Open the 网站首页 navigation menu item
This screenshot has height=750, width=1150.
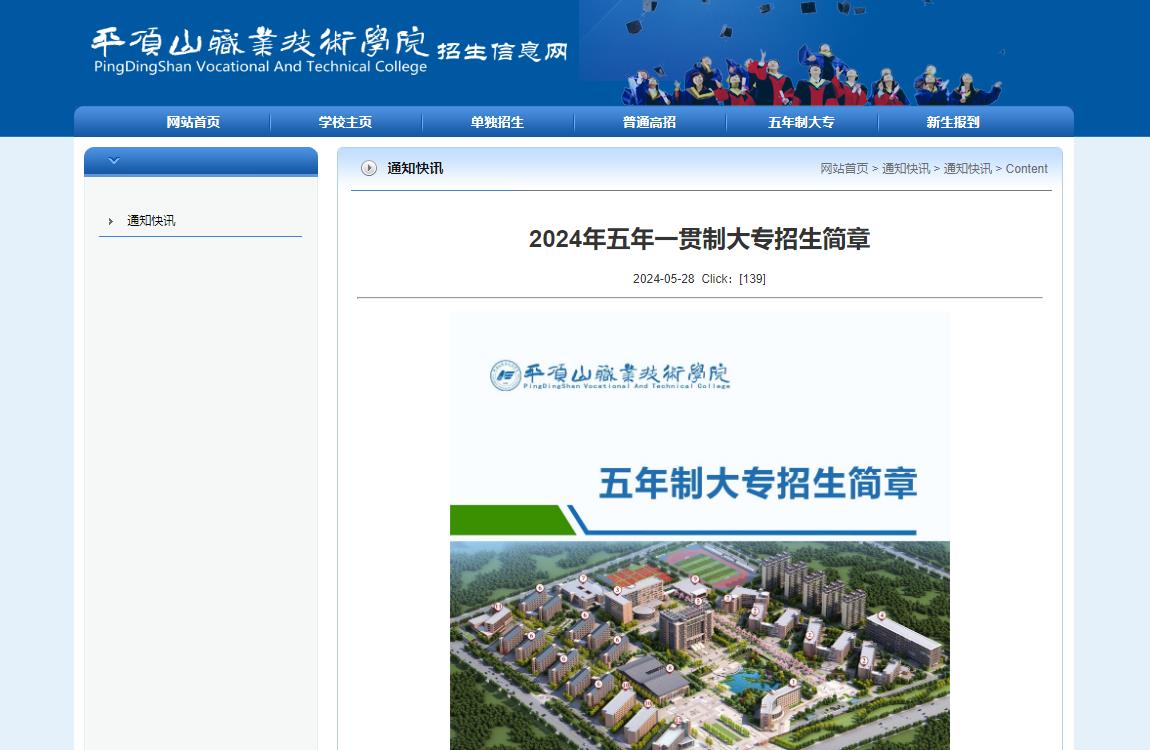(194, 122)
